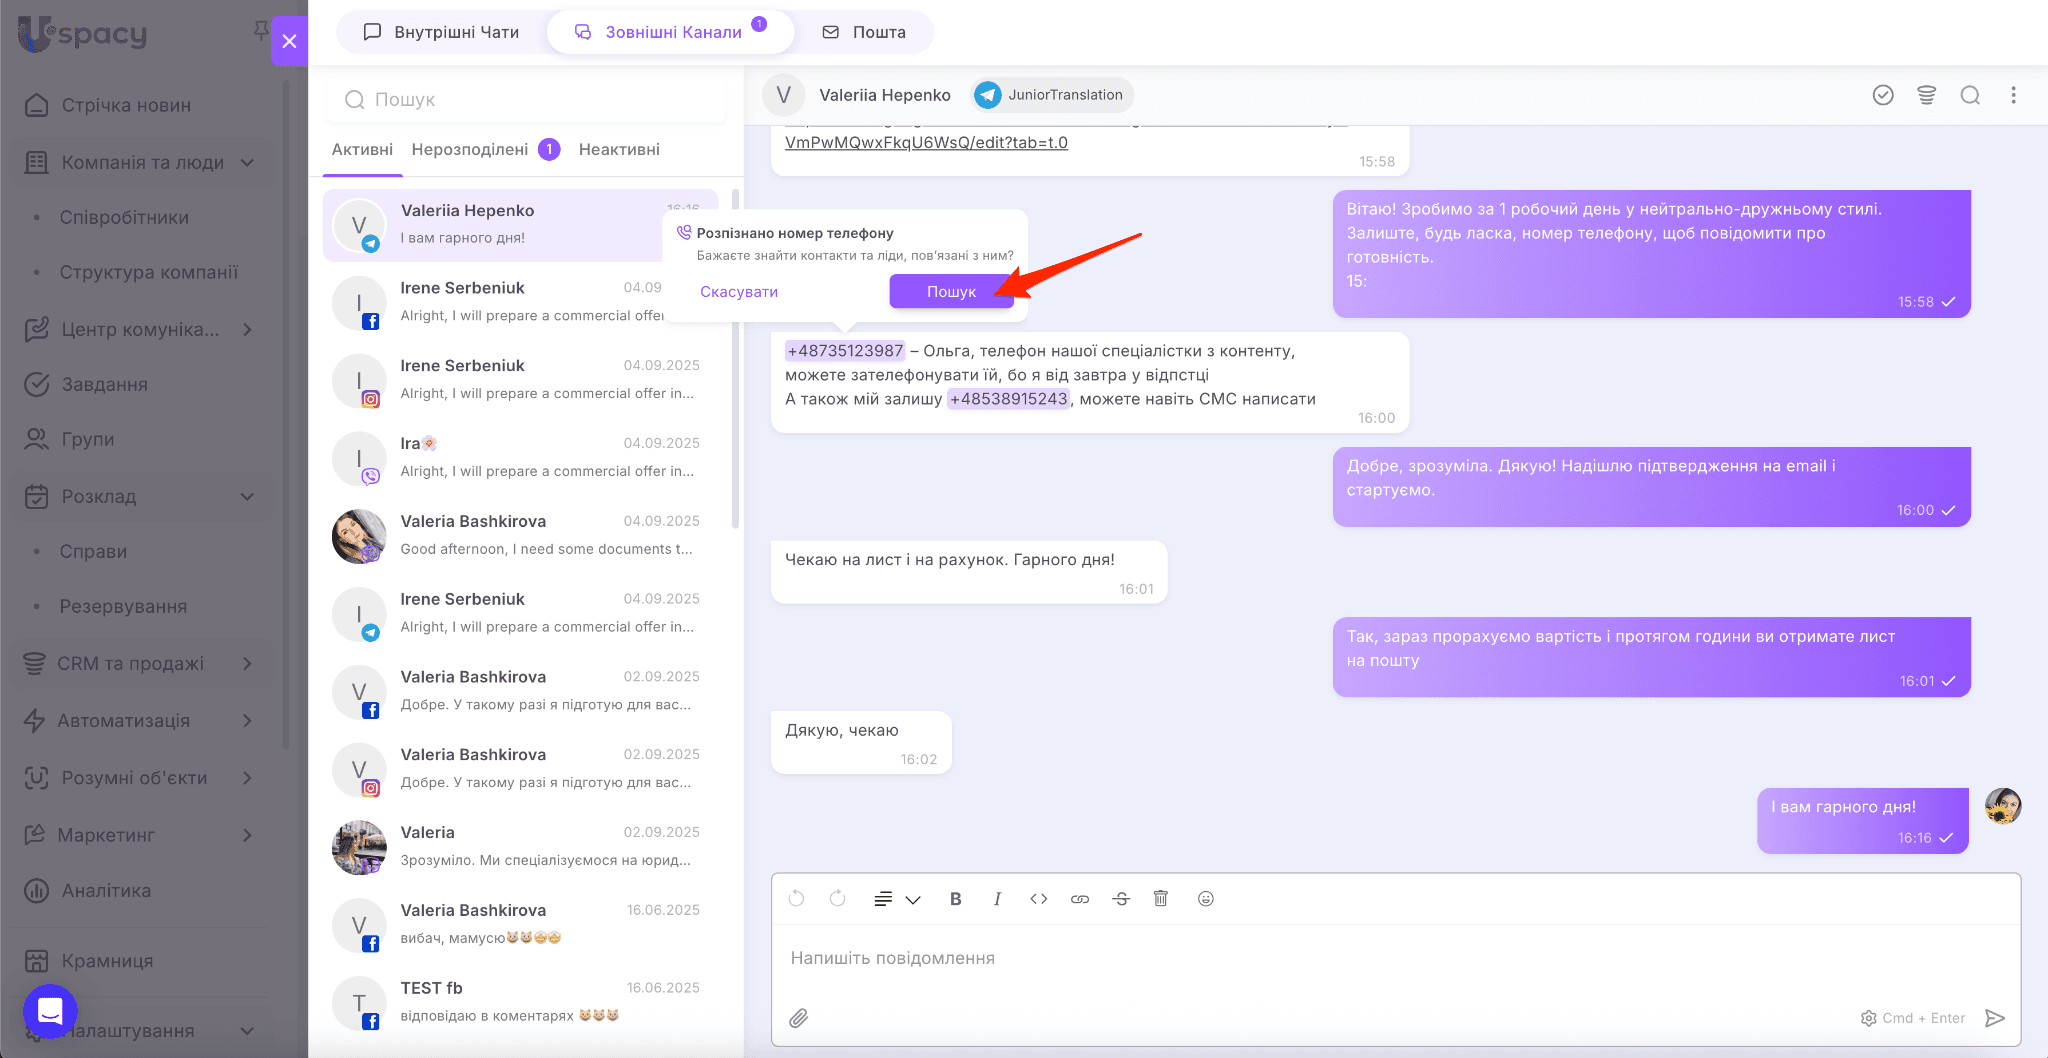Open send settings gear next to Cmd + Enter

(x=1868, y=1018)
